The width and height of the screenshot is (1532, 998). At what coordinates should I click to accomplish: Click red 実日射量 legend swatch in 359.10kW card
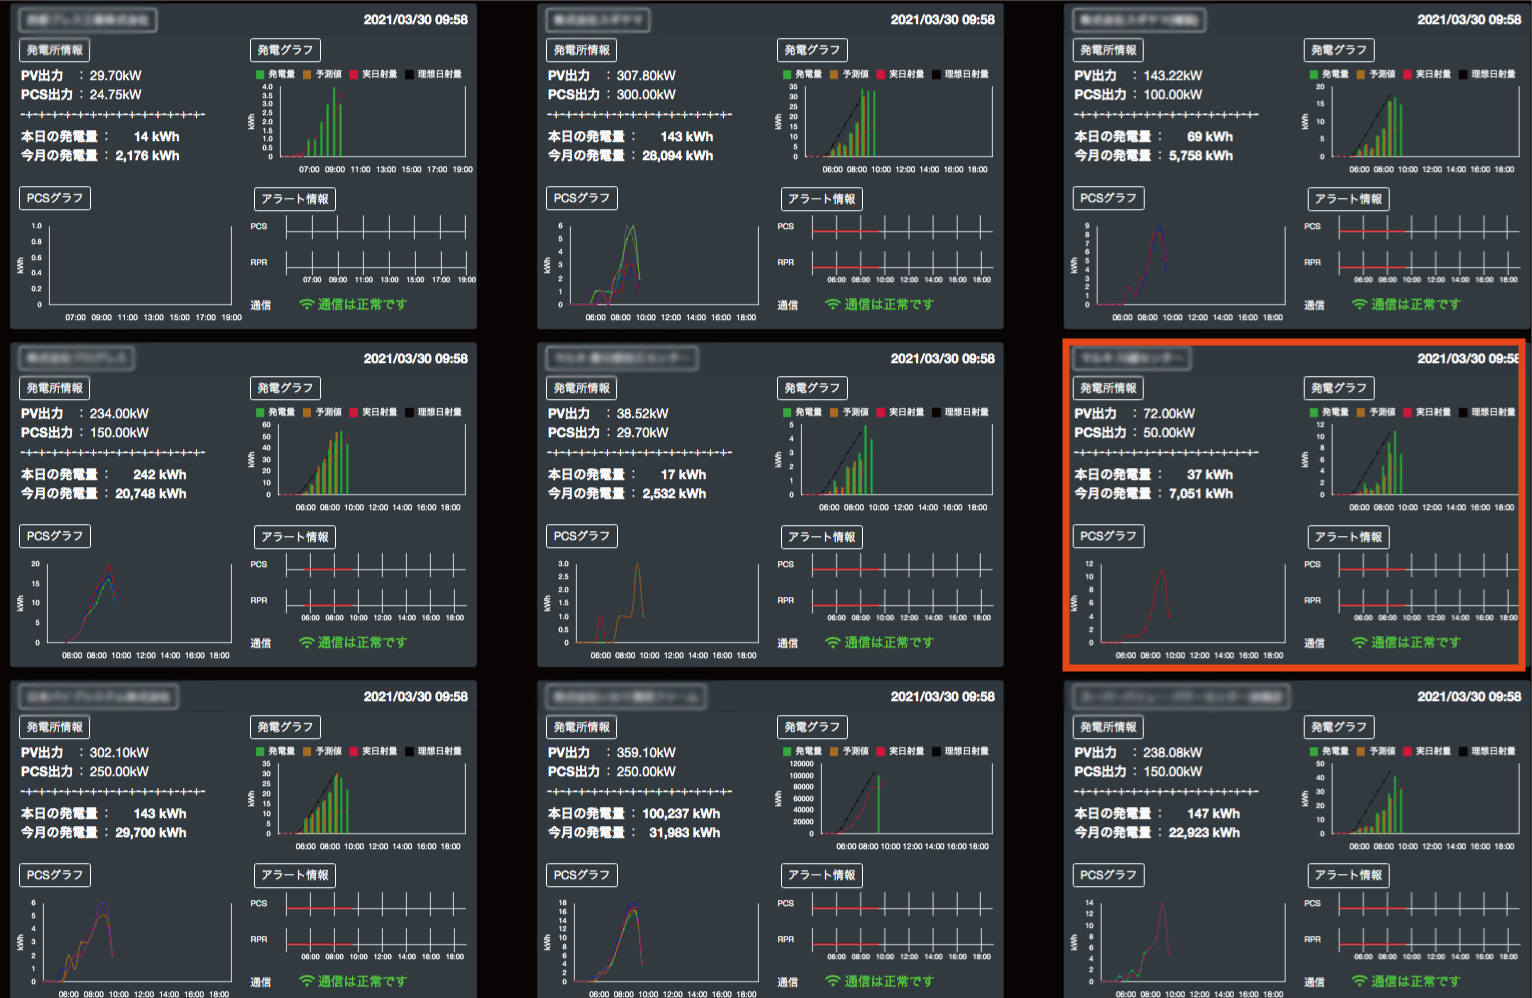pos(881,751)
